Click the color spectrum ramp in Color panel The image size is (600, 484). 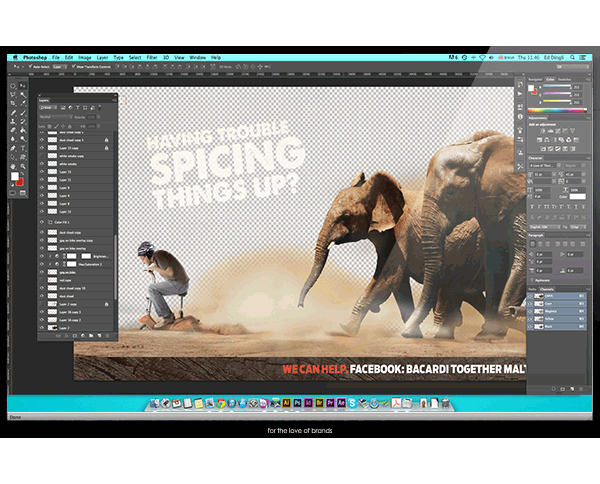pos(557,110)
